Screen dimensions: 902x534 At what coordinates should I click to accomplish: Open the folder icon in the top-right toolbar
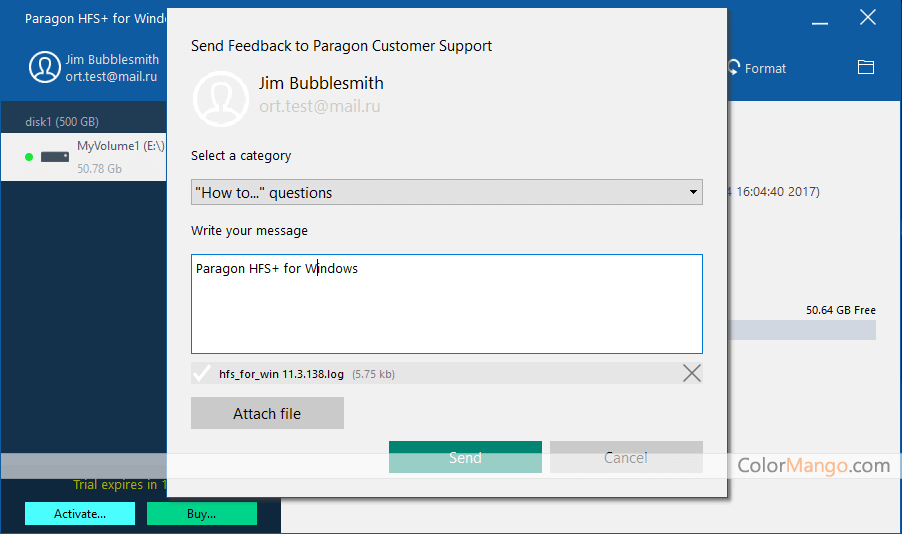point(866,67)
